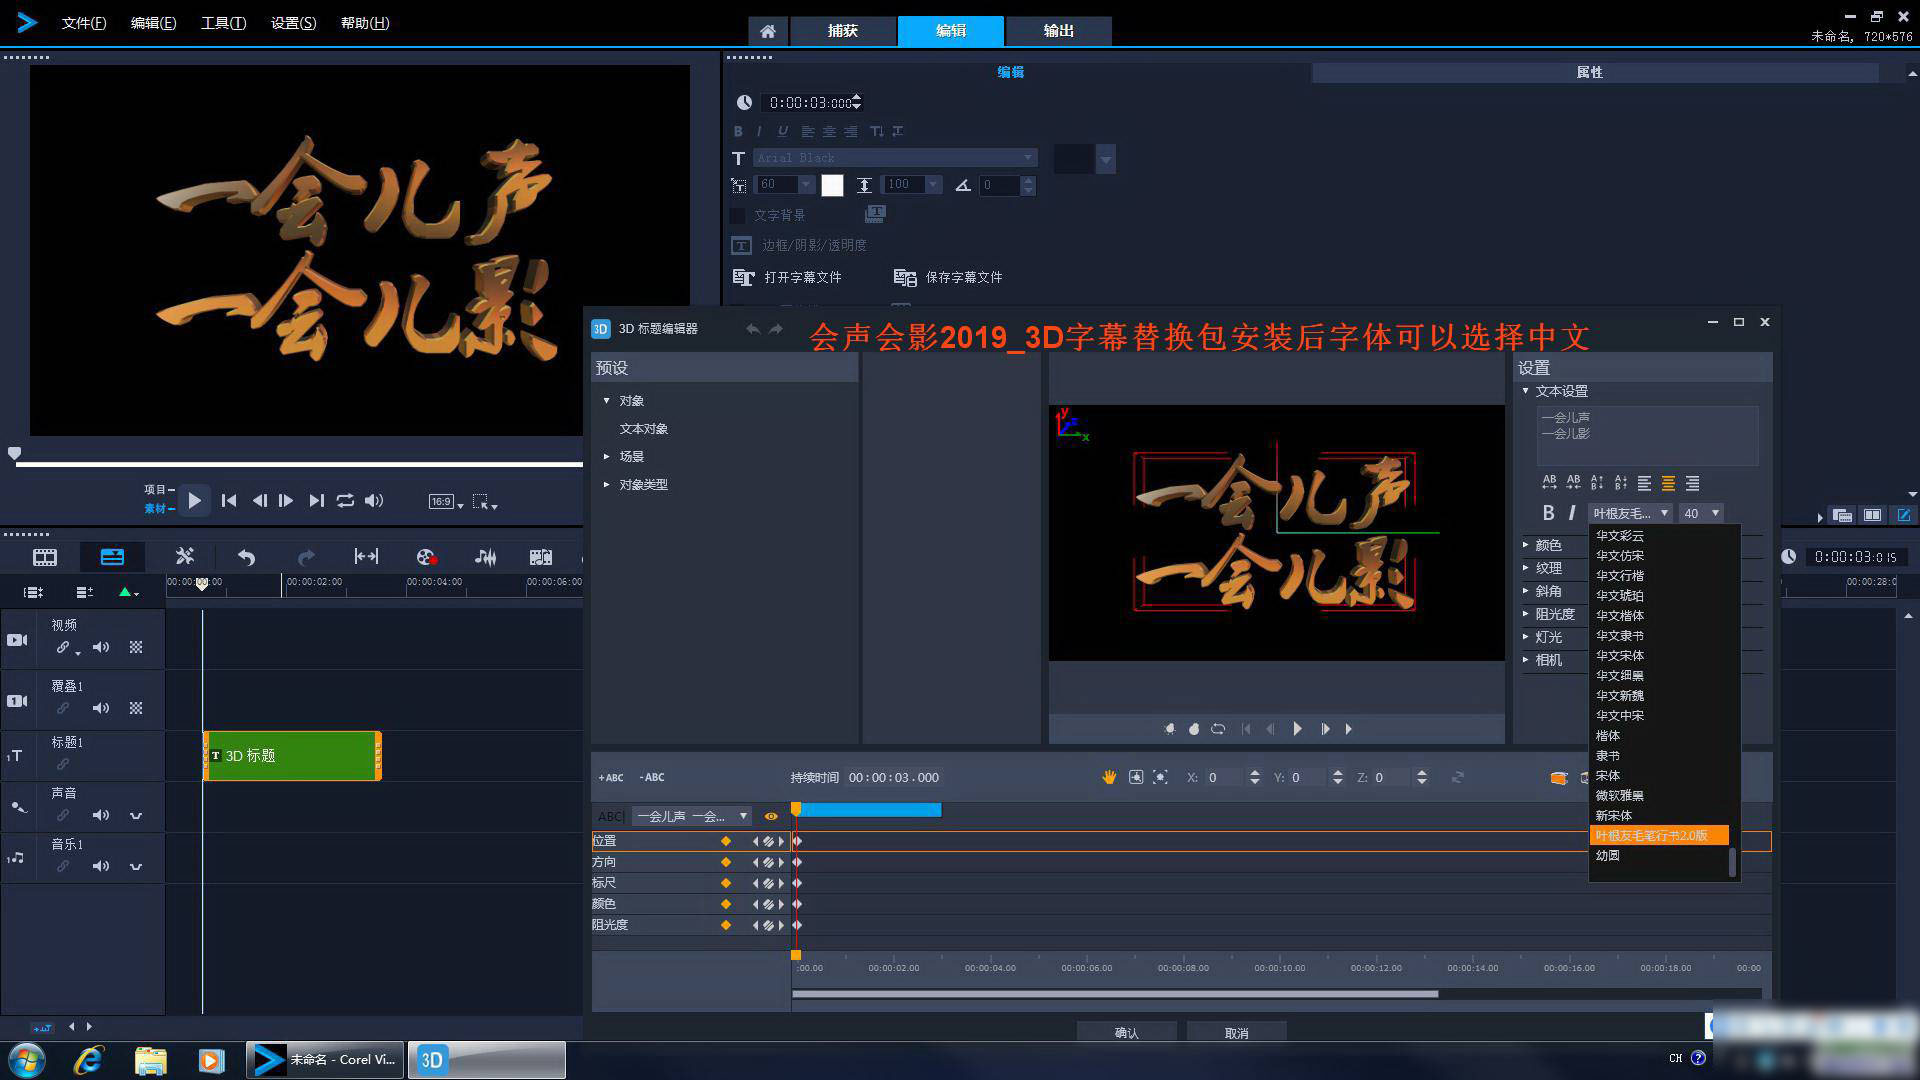1920x1080 pixels.
Task: Increase character spacing icon in settings
Action: 1549,483
